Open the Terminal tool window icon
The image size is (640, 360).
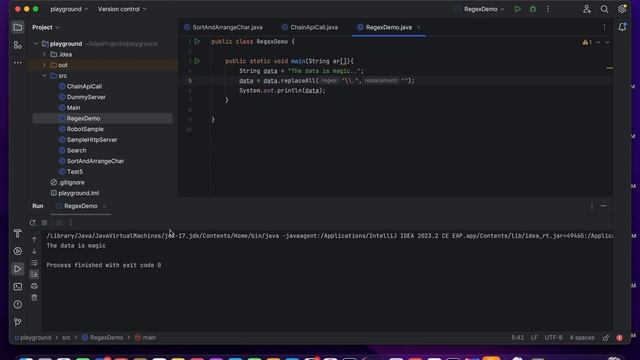[18, 287]
